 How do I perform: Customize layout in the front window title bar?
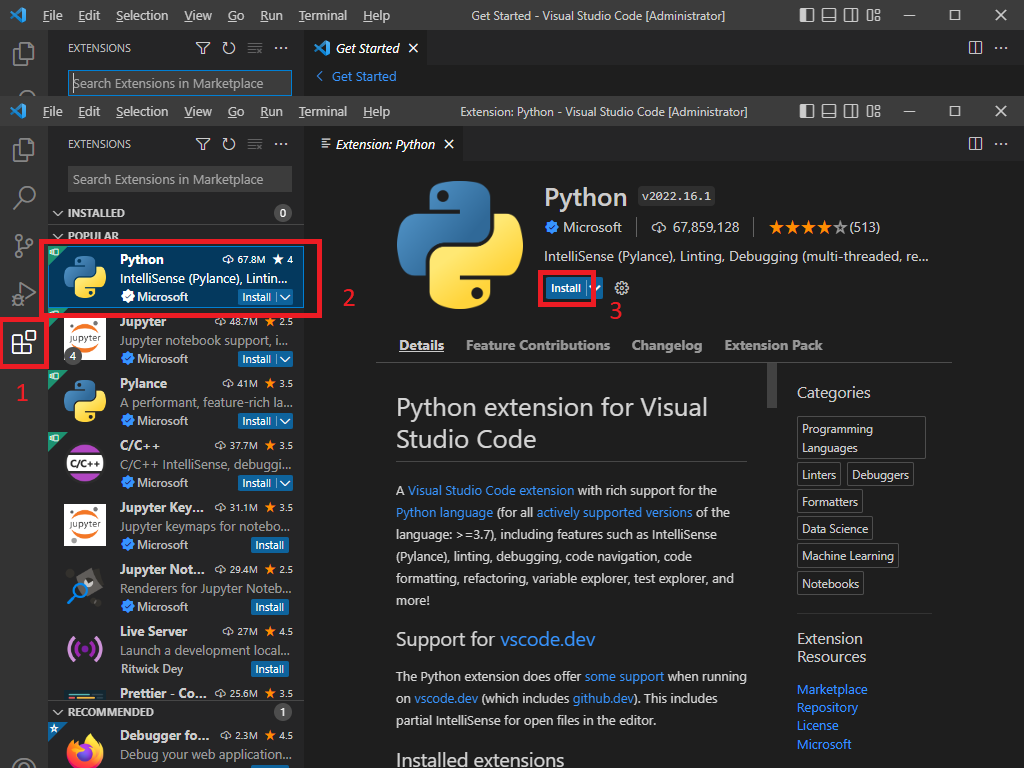[x=873, y=111]
